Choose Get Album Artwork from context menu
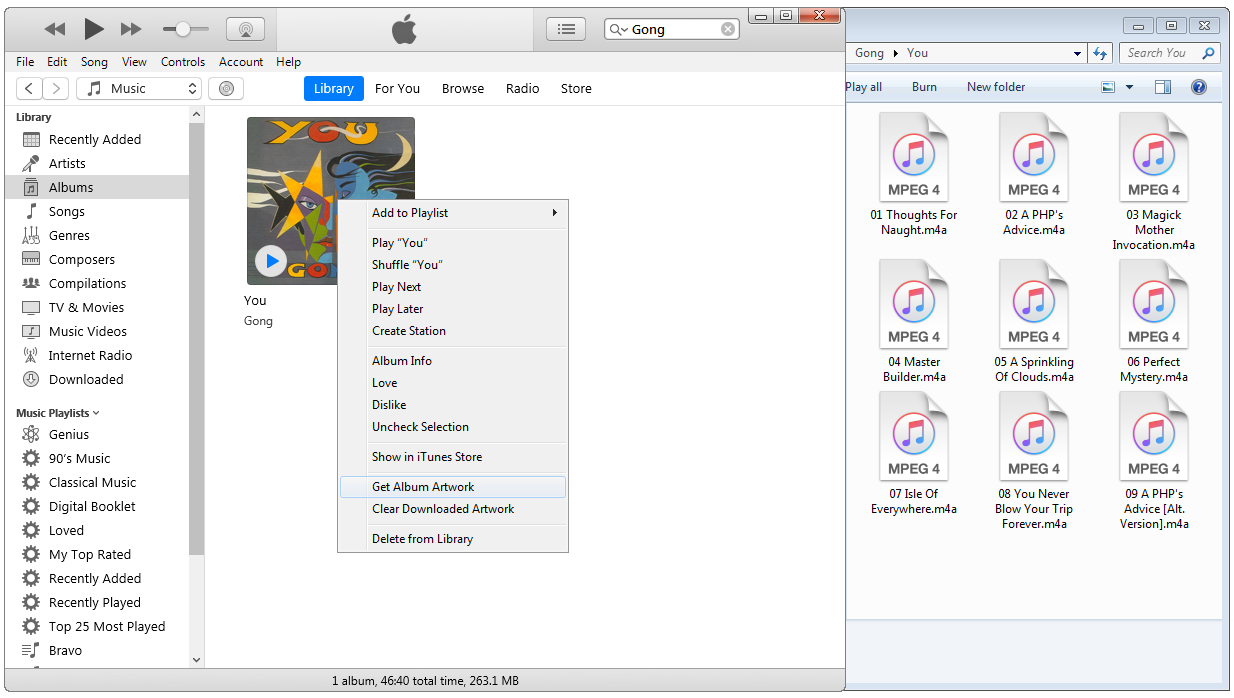Image resolution: width=1234 pixels, height=698 pixels. click(453, 486)
